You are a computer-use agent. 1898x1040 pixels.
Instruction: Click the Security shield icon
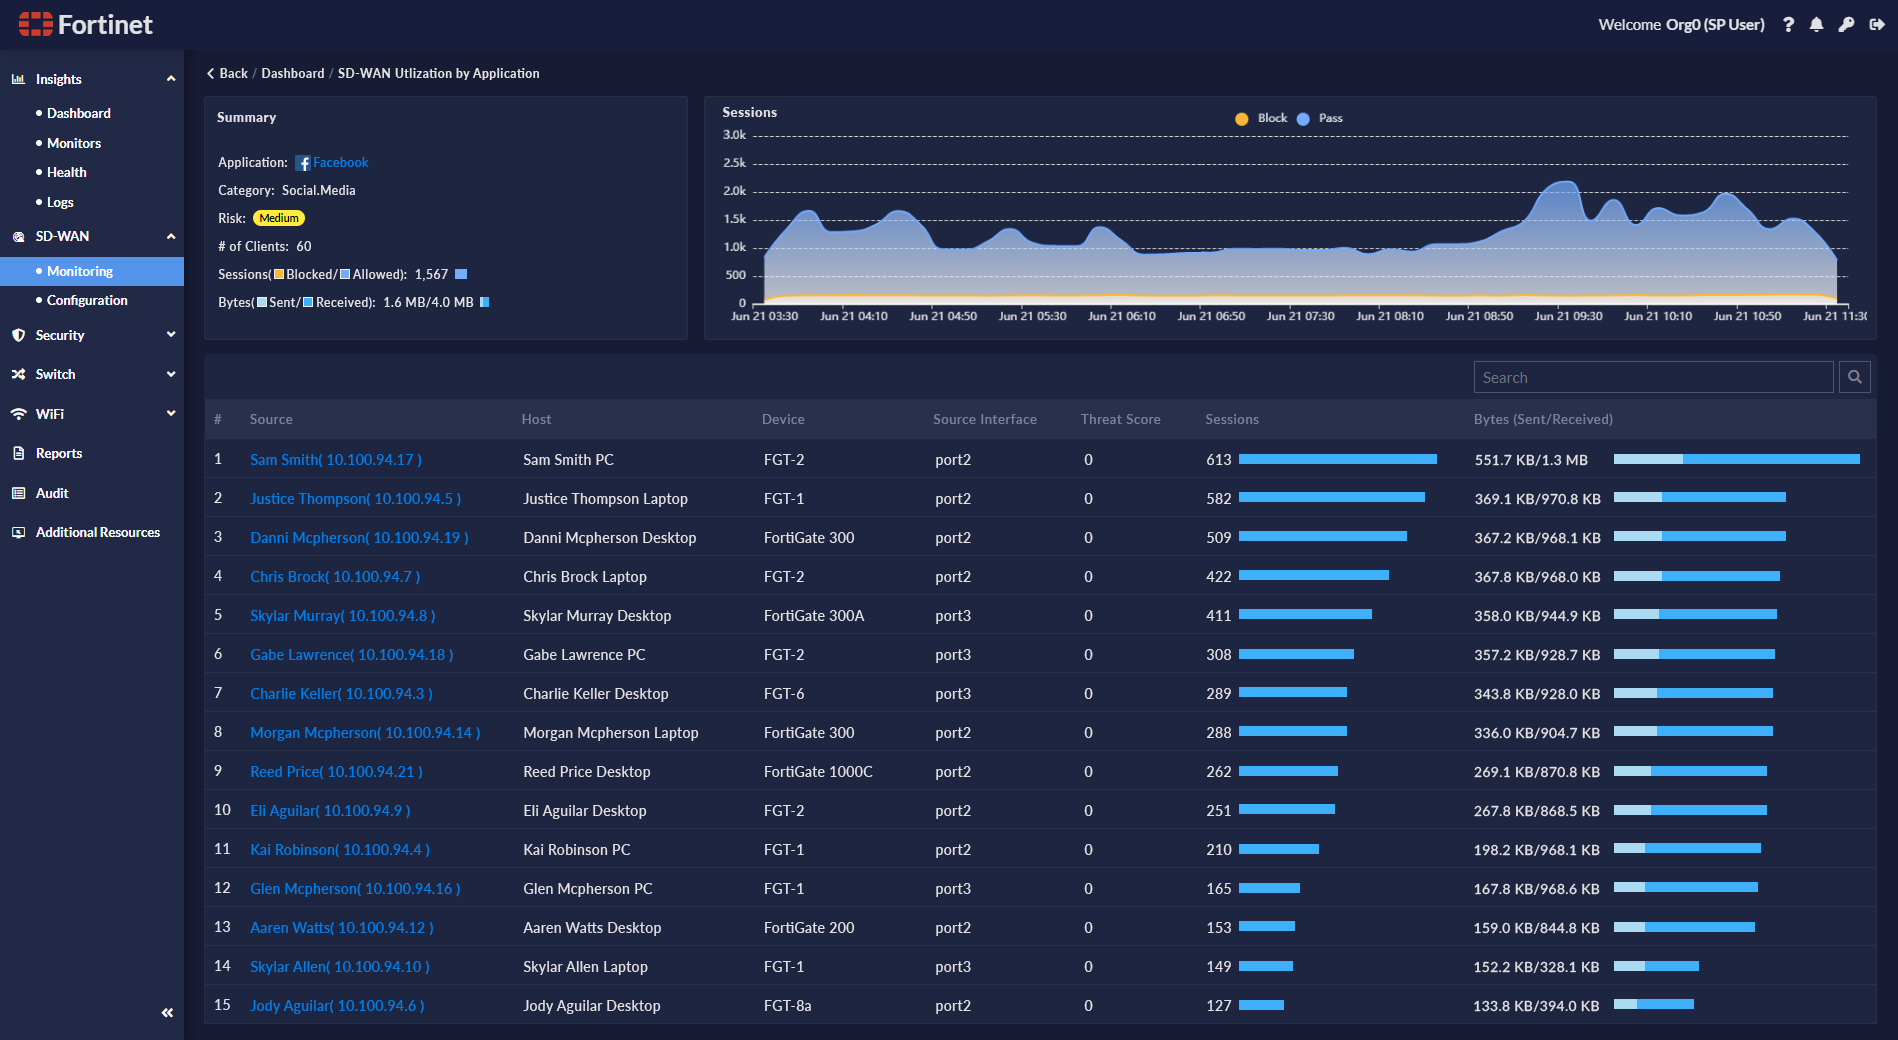coord(18,335)
